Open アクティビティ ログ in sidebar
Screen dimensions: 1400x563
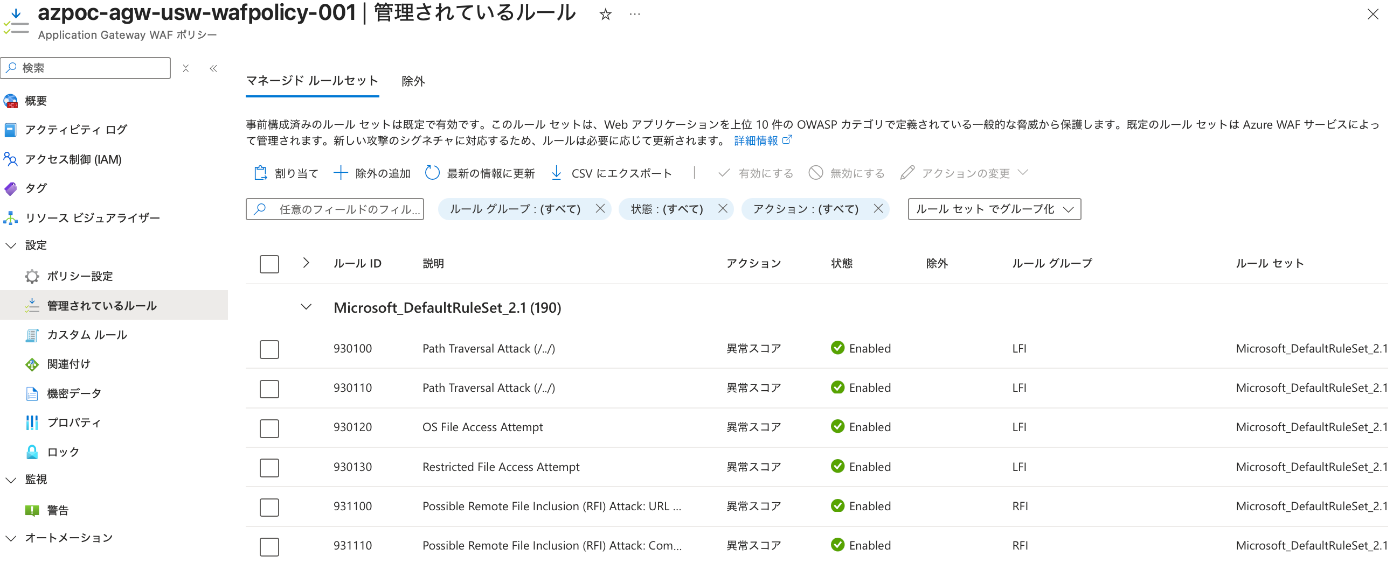pos(76,130)
